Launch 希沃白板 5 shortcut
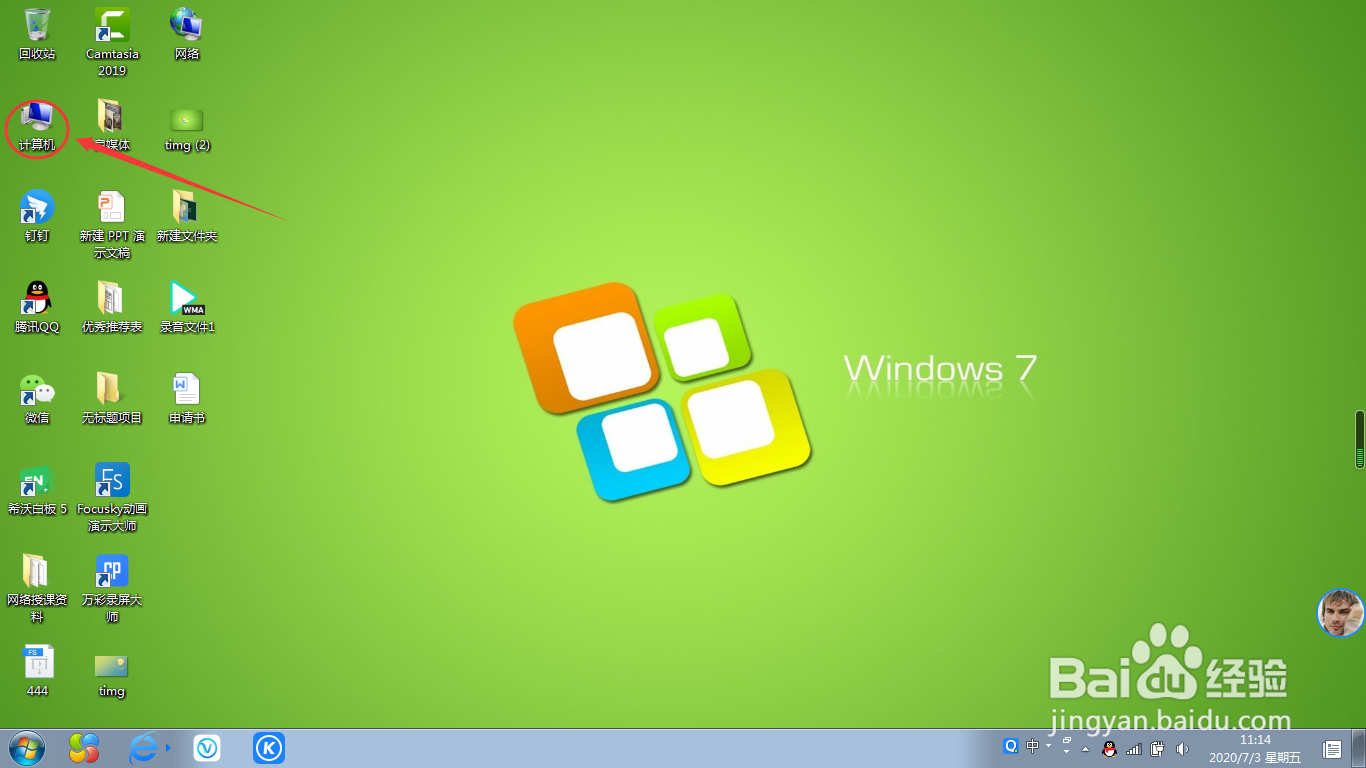The width and height of the screenshot is (1366, 768). coord(37,489)
